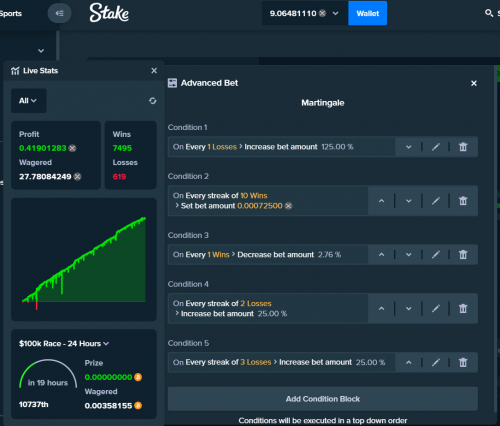500x426 pixels.
Task: Close the Live Stats panel
Action: 154,71
